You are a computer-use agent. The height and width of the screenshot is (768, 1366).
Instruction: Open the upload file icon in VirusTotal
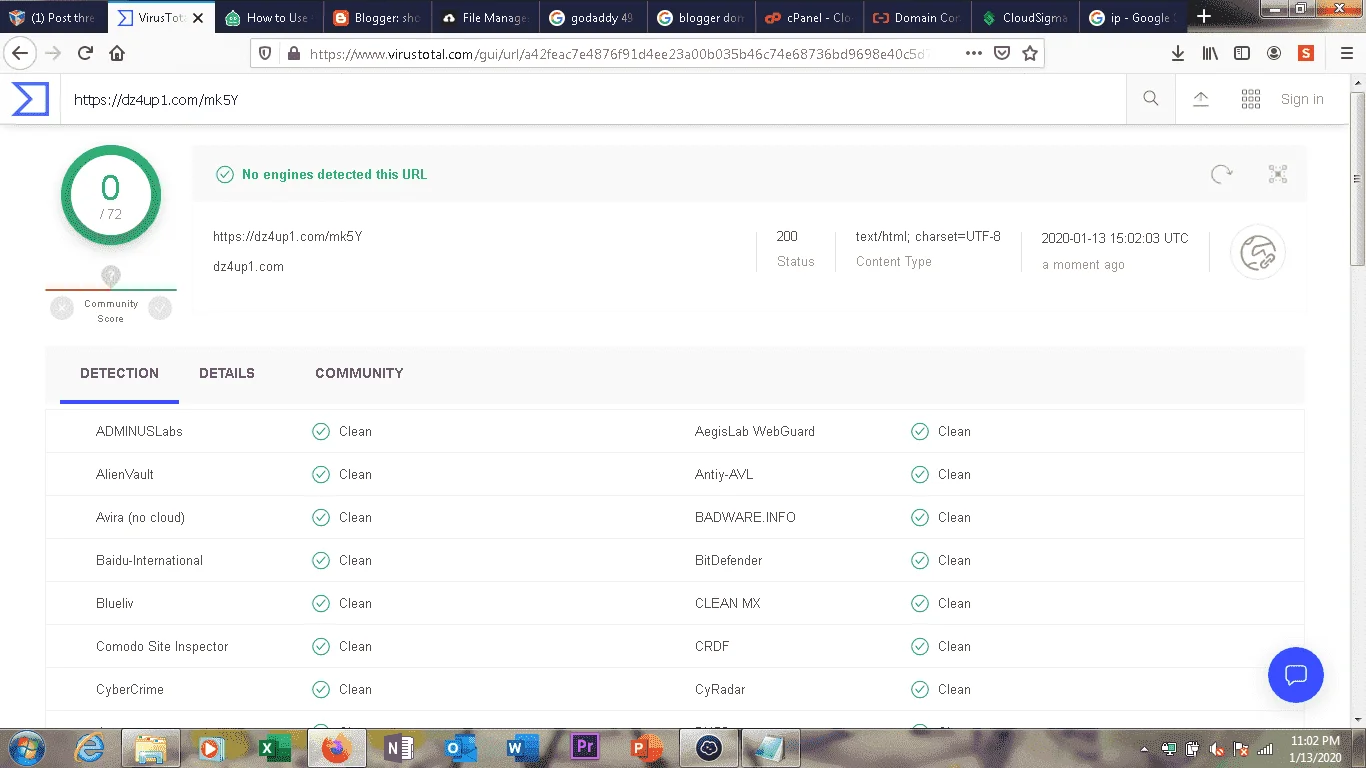(1201, 98)
